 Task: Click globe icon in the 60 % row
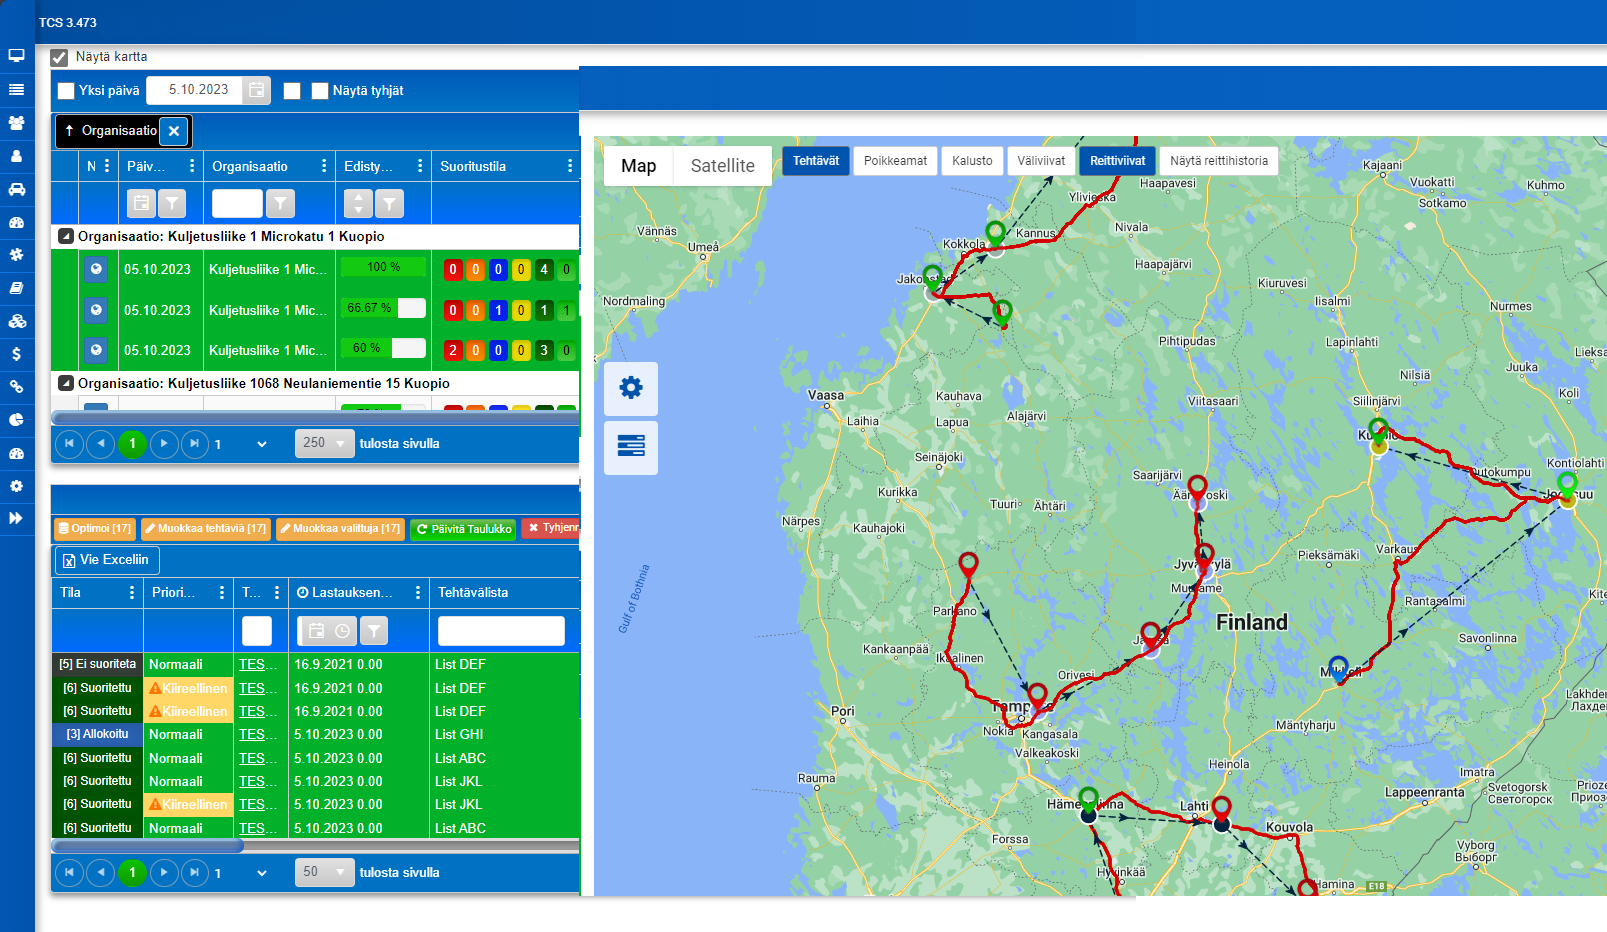[x=96, y=350]
